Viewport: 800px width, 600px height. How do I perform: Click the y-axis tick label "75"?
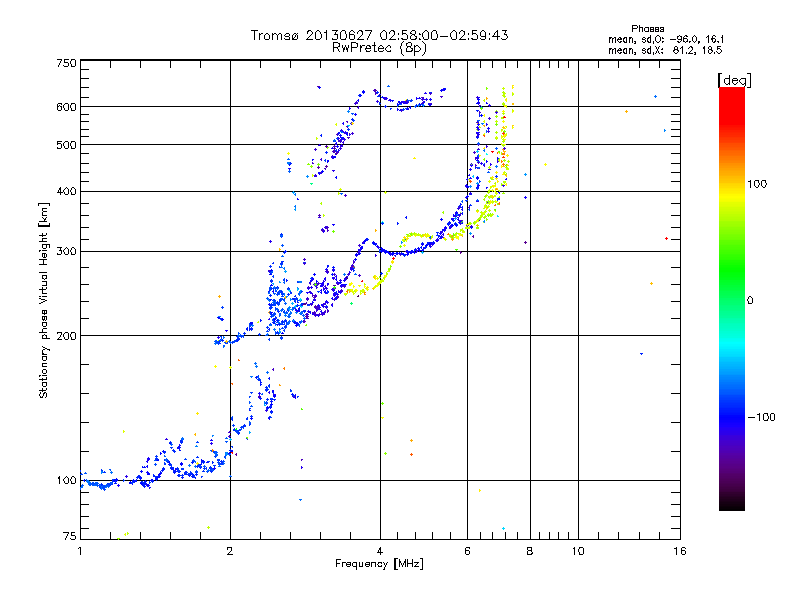tap(70, 536)
